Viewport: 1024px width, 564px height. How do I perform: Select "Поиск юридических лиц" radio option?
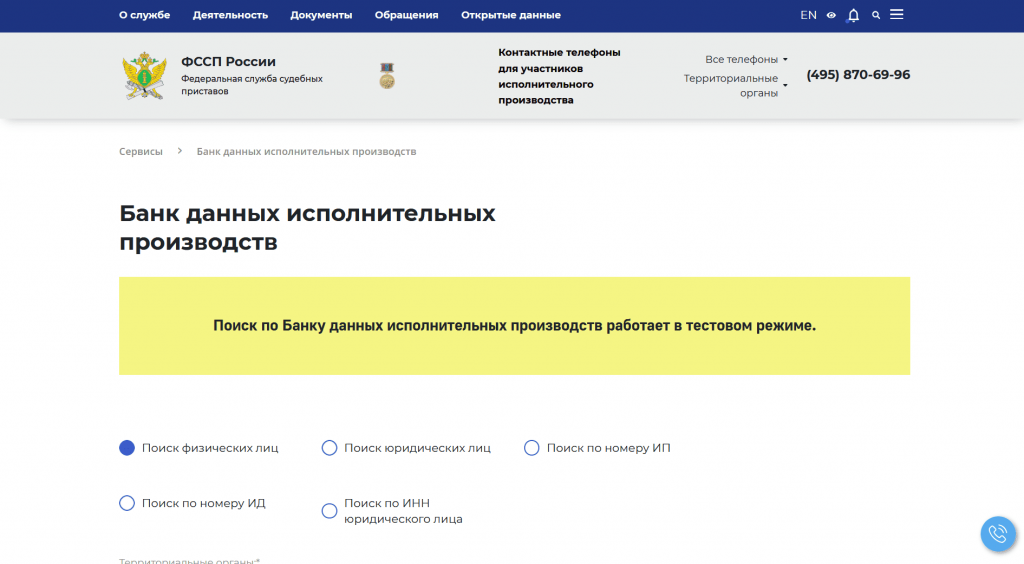(329, 448)
